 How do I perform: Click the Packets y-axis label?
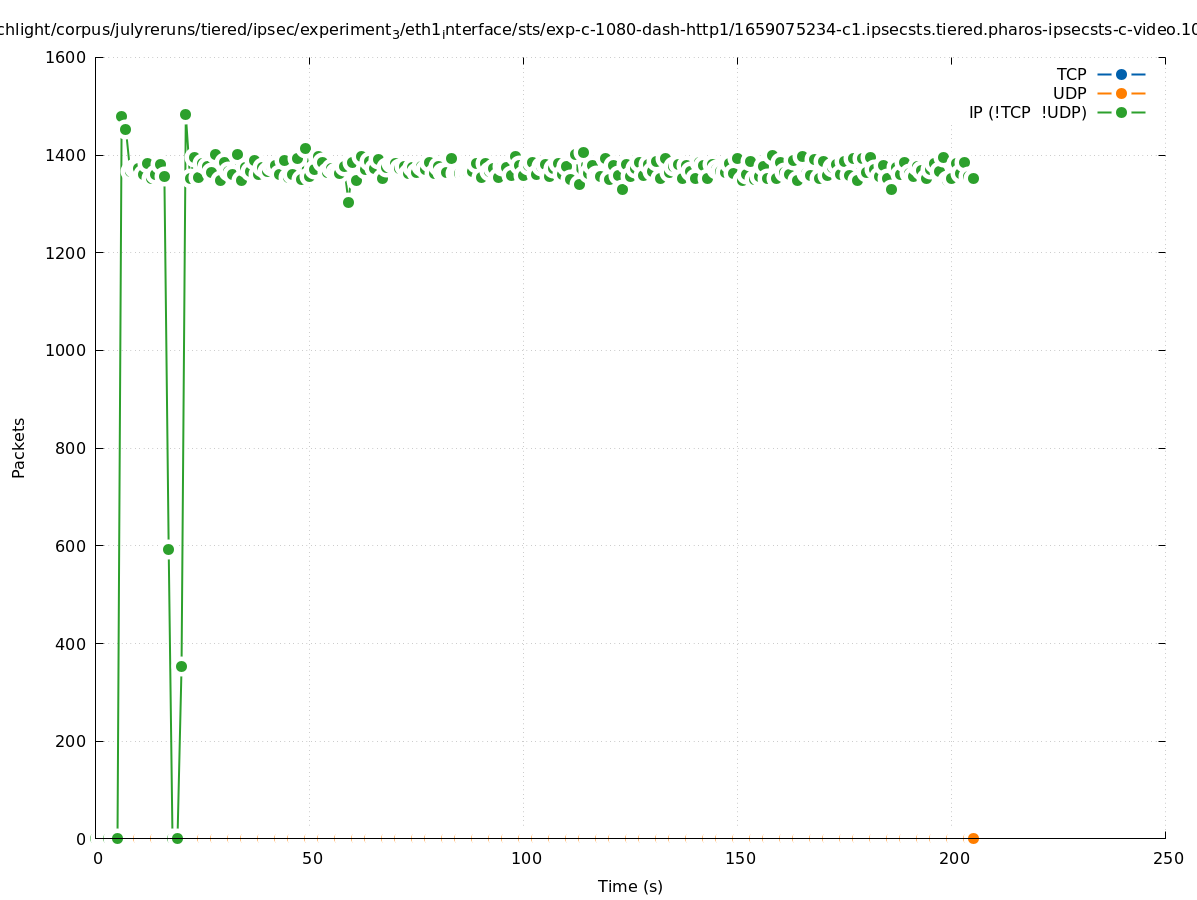click(19, 448)
